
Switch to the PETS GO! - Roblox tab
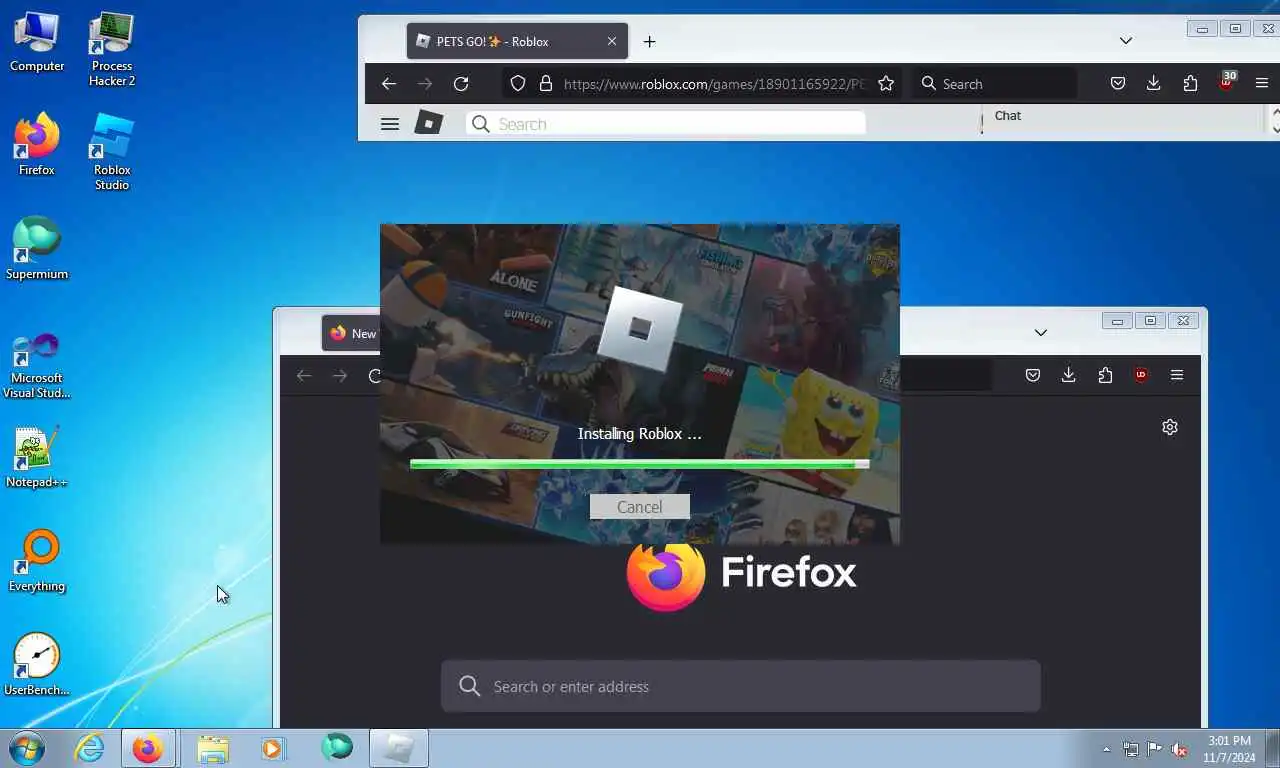(x=518, y=41)
